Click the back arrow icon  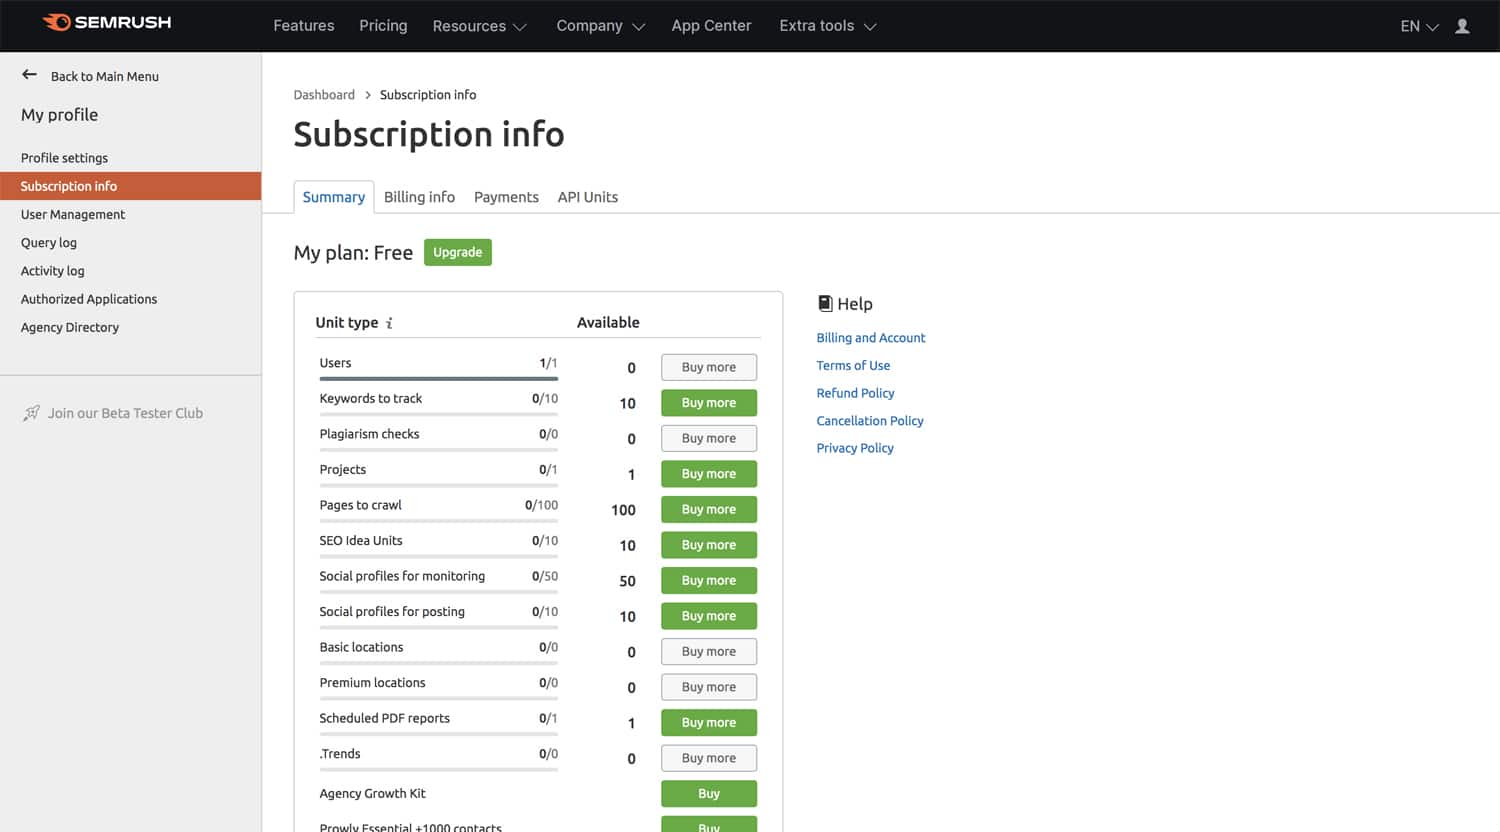click(29, 75)
